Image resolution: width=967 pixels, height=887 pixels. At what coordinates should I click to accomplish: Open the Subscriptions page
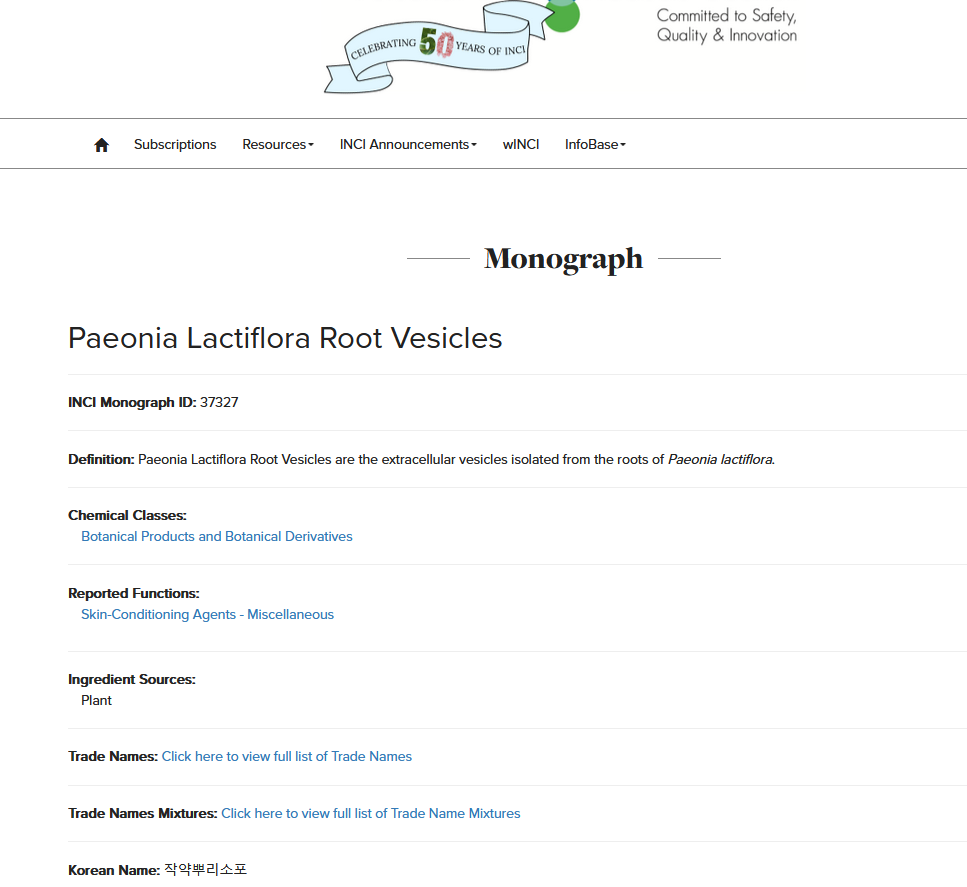[x=175, y=145]
